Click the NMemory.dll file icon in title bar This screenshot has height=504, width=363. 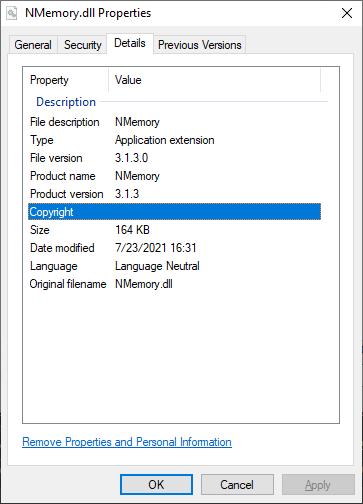click(12, 13)
